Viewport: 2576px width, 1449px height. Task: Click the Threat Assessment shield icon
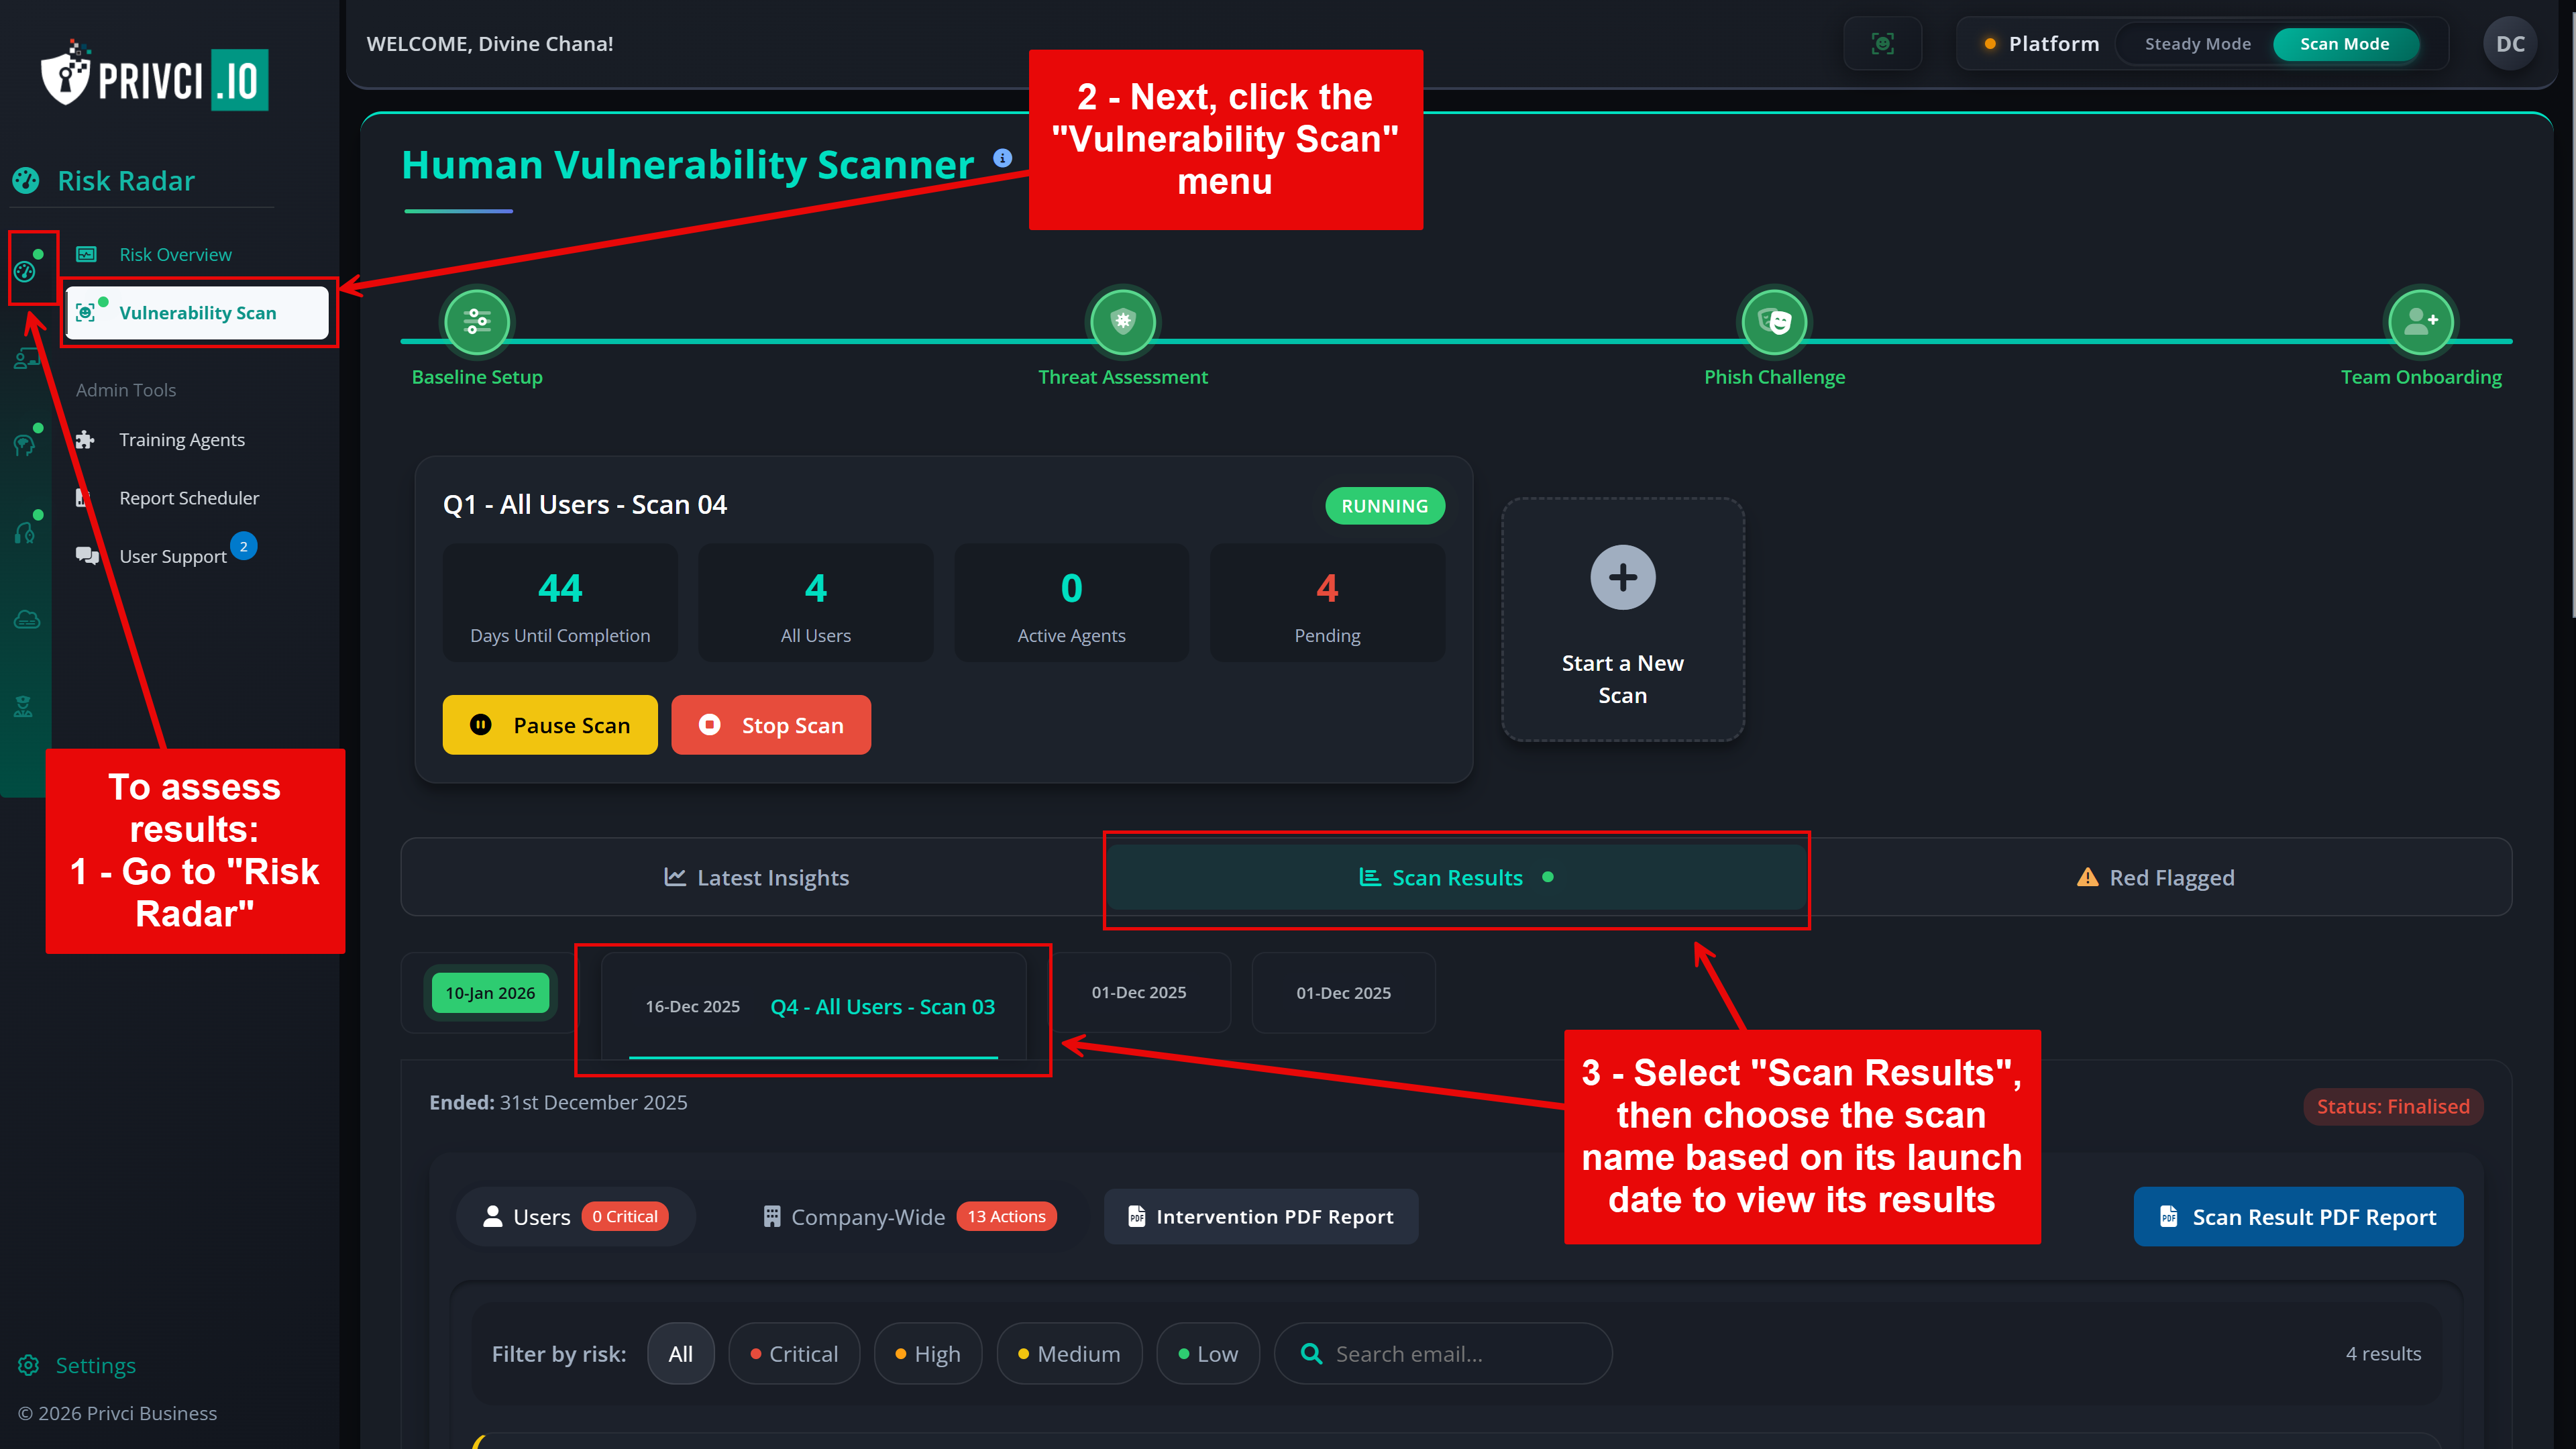pyautogui.click(x=1122, y=322)
